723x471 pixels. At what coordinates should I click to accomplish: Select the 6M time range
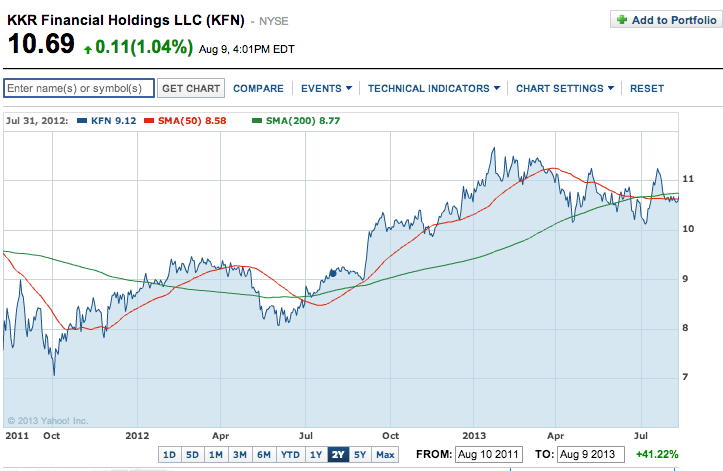coord(264,455)
